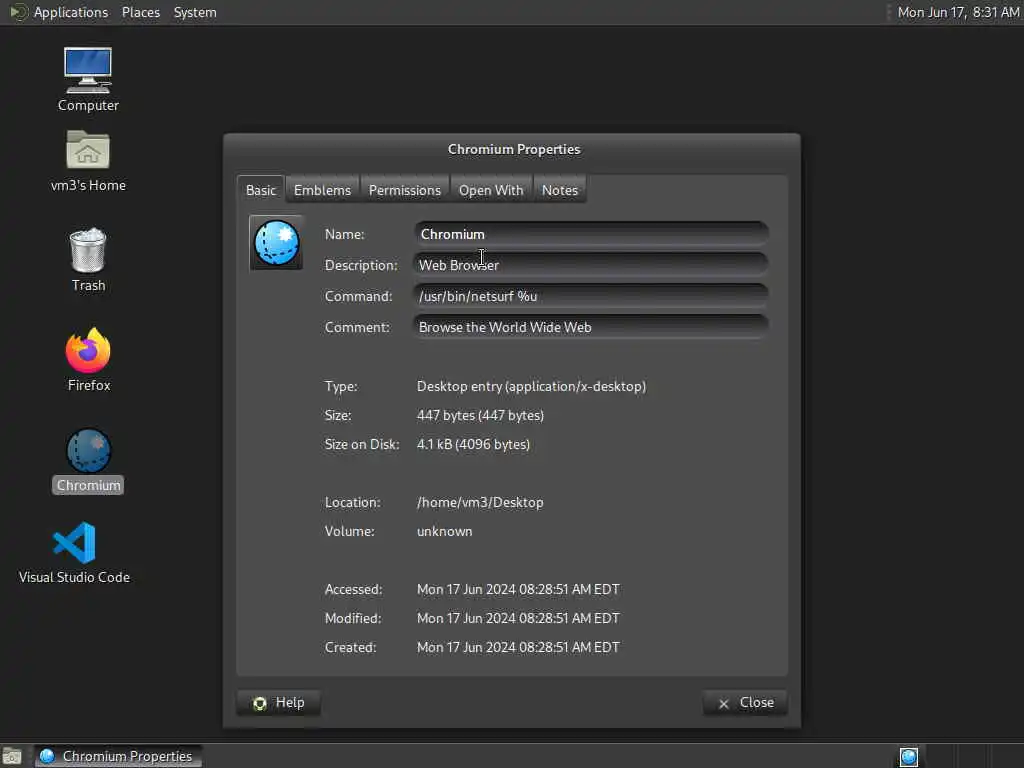Click the text "Desktop entry (application/x-desktop)"
The image size is (1024, 768).
pyautogui.click(x=531, y=386)
